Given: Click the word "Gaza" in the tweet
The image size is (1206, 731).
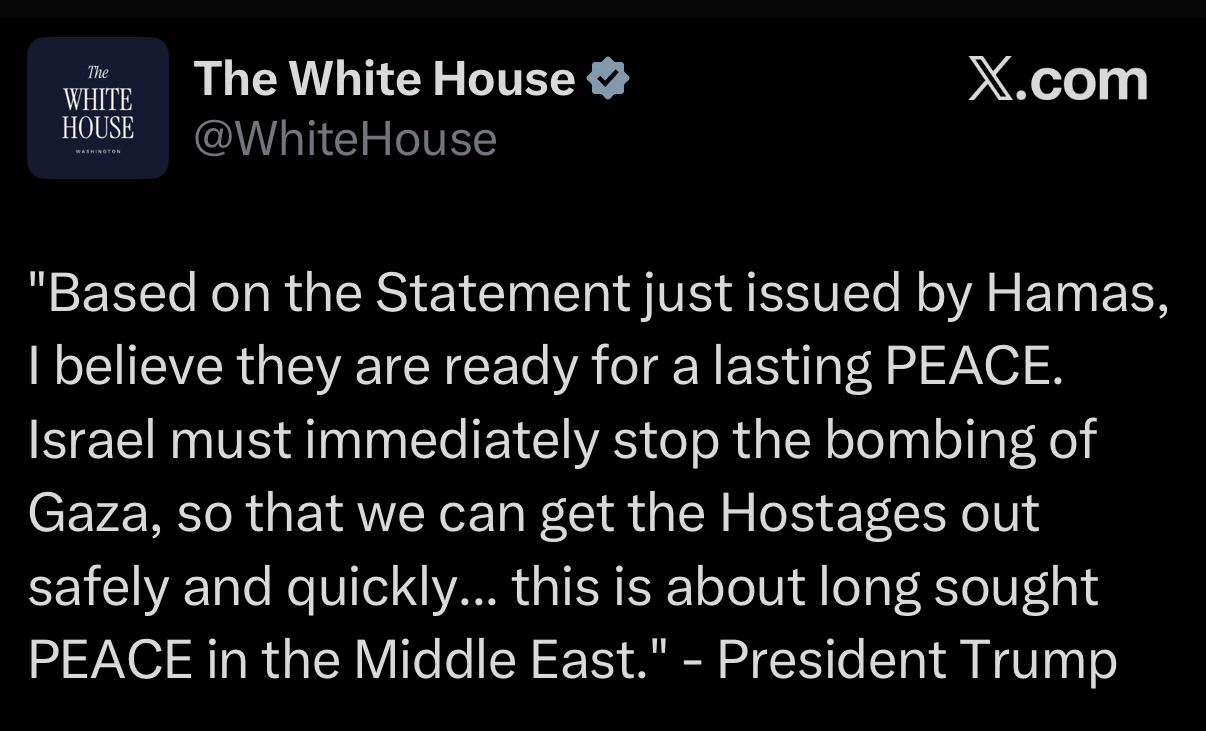Looking at the screenshot, I should [x=89, y=514].
